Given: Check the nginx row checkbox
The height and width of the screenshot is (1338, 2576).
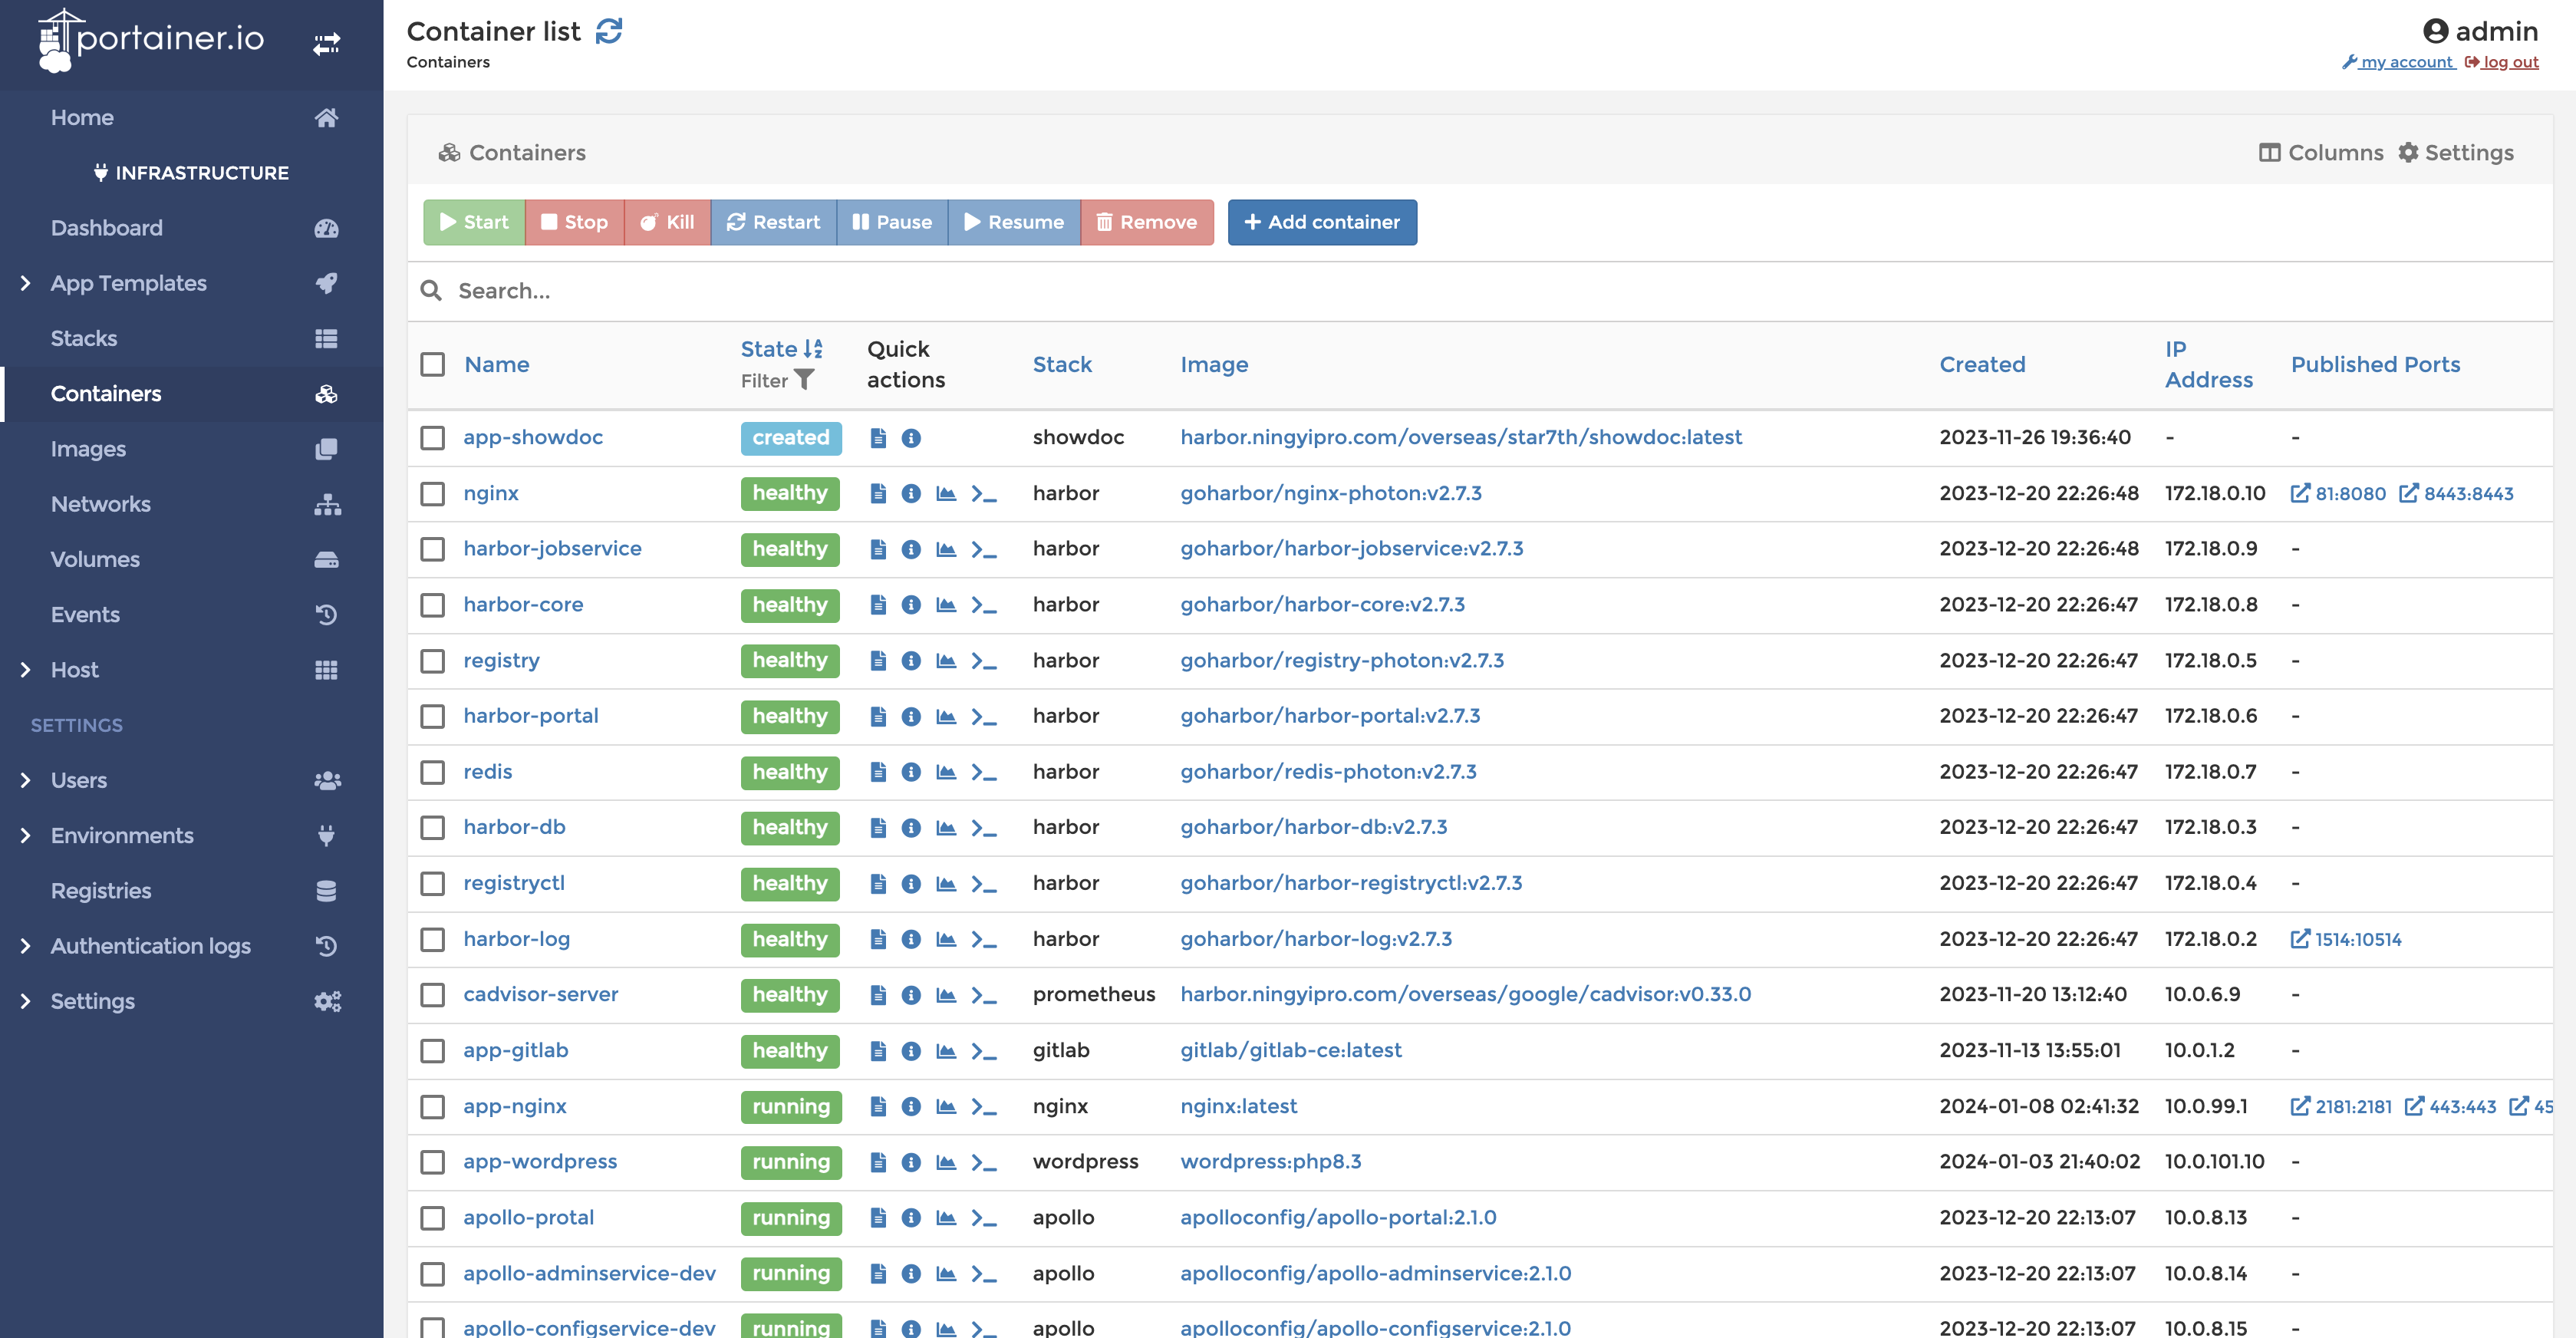Looking at the screenshot, I should click(x=432, y=494).
